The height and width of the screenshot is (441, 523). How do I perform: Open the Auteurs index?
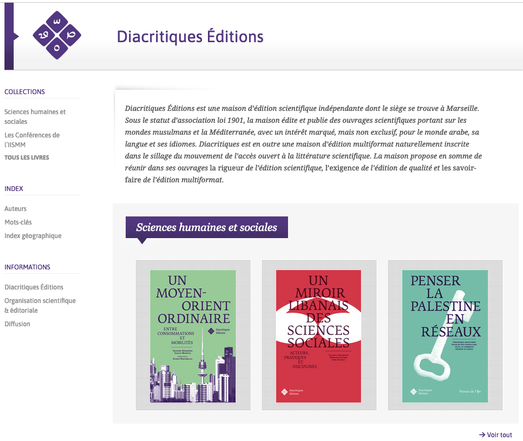(x=15, y=208)
